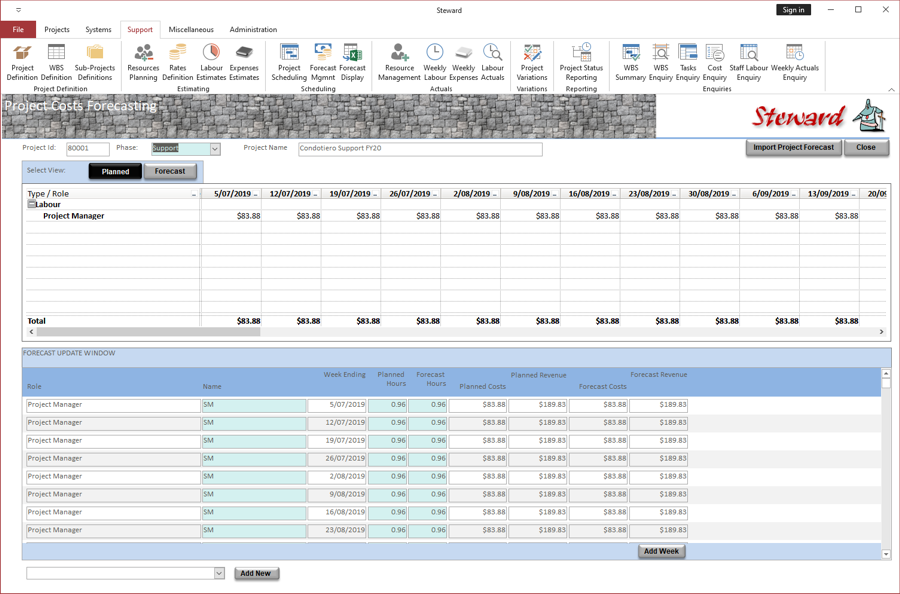
Task: Open WBS Summary enquiry
Action: 630,63
